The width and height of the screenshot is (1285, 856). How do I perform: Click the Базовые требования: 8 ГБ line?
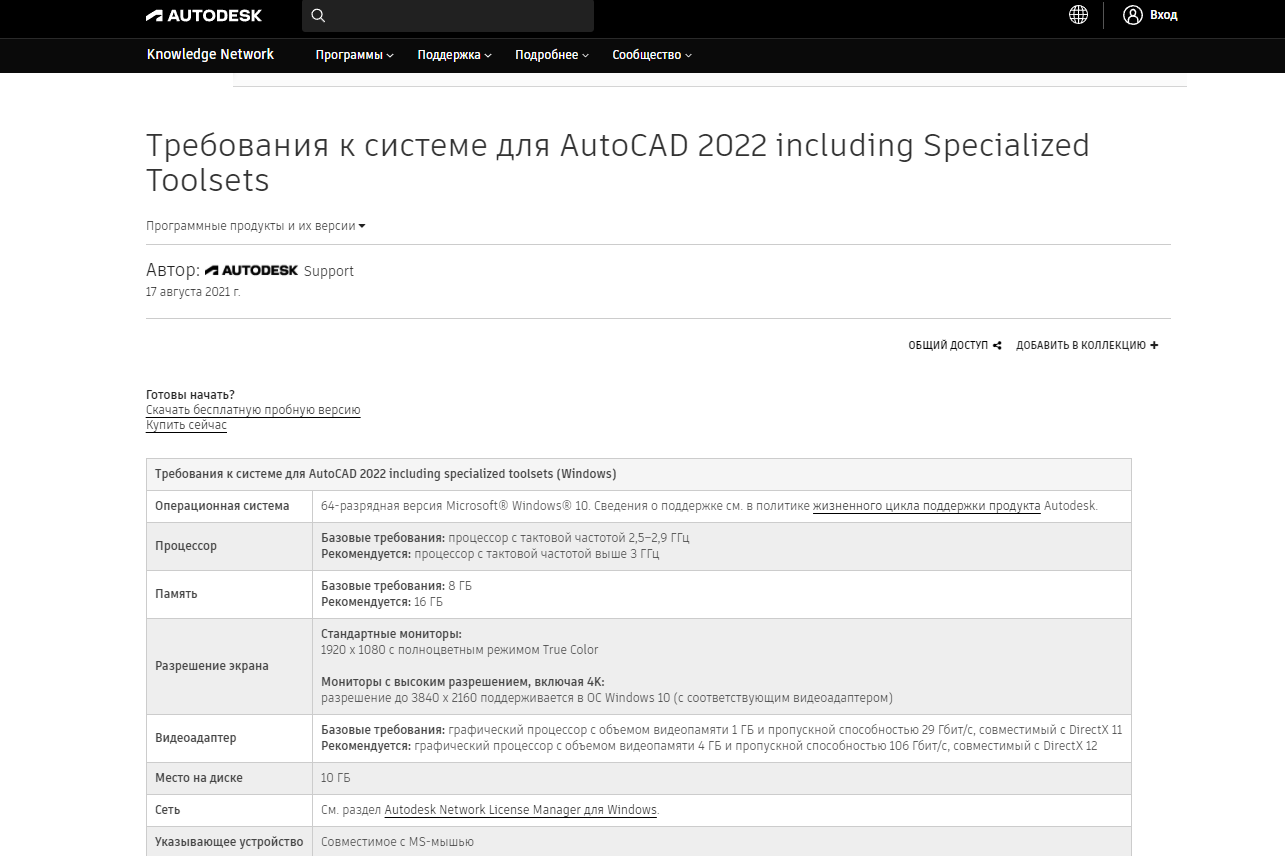(396, 586)
